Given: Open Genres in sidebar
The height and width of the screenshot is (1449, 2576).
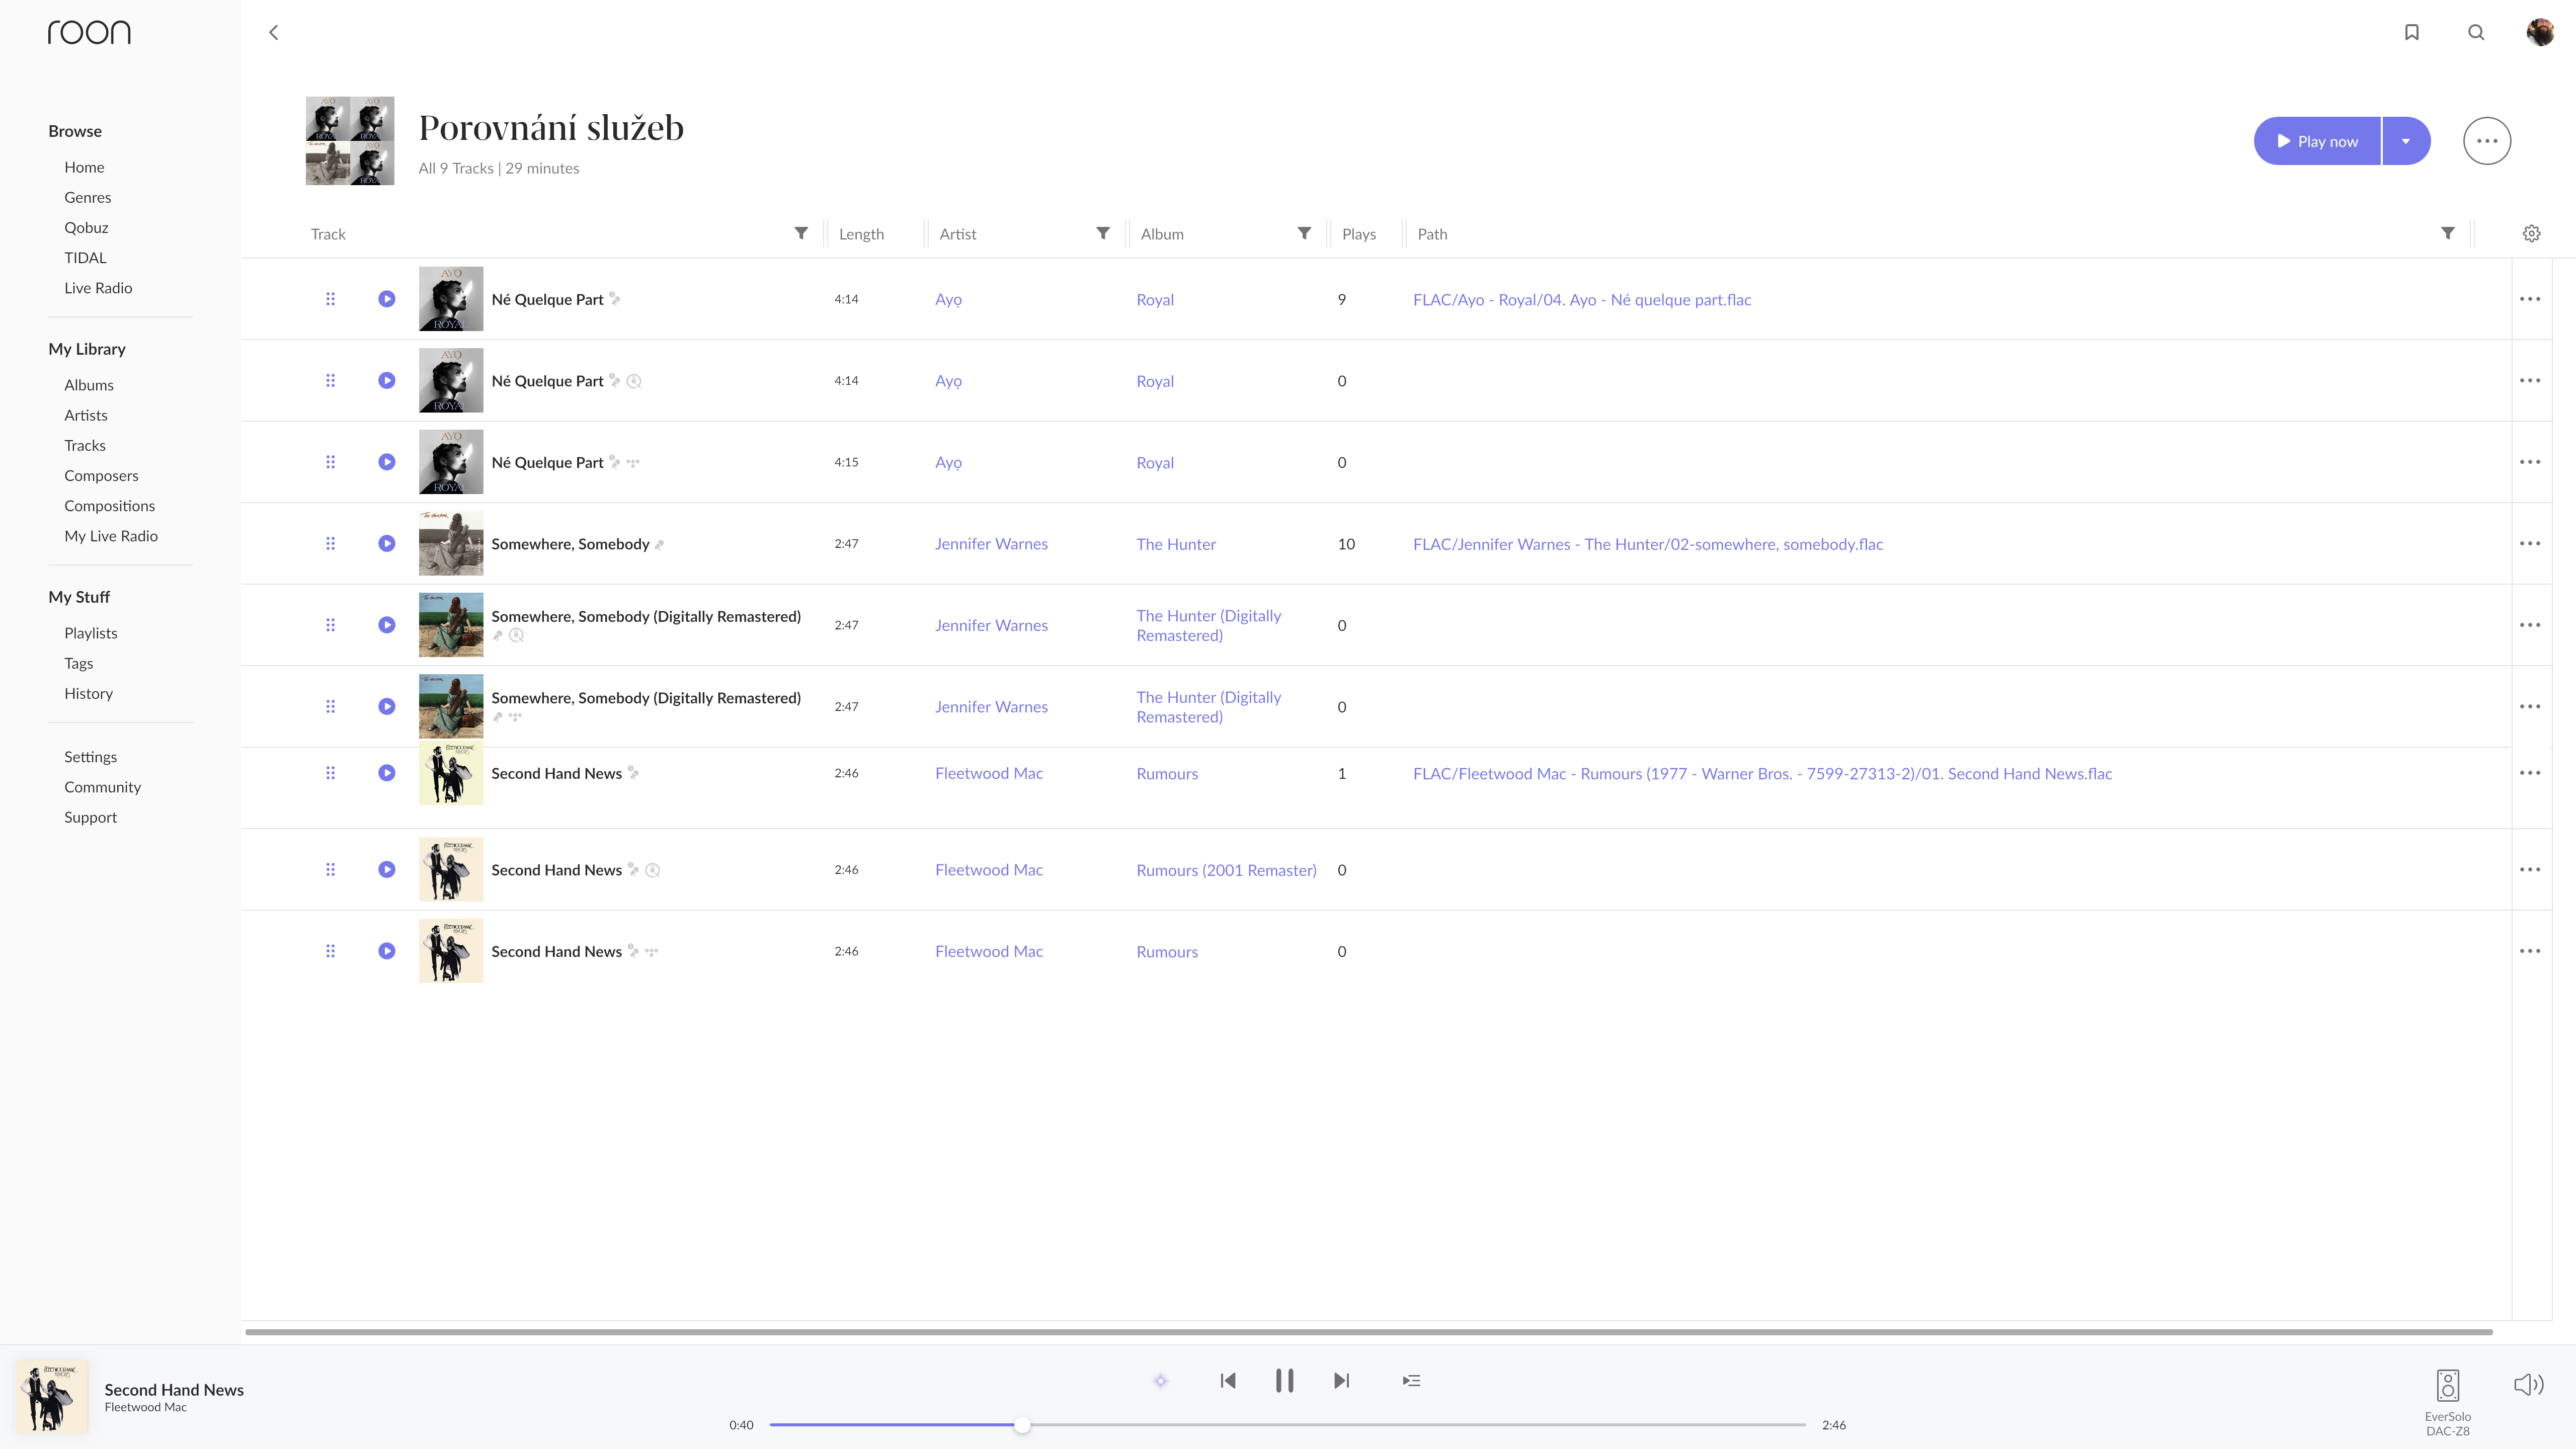Looking at the screenshot, I should pyautogui.click(x=87, y=197).
